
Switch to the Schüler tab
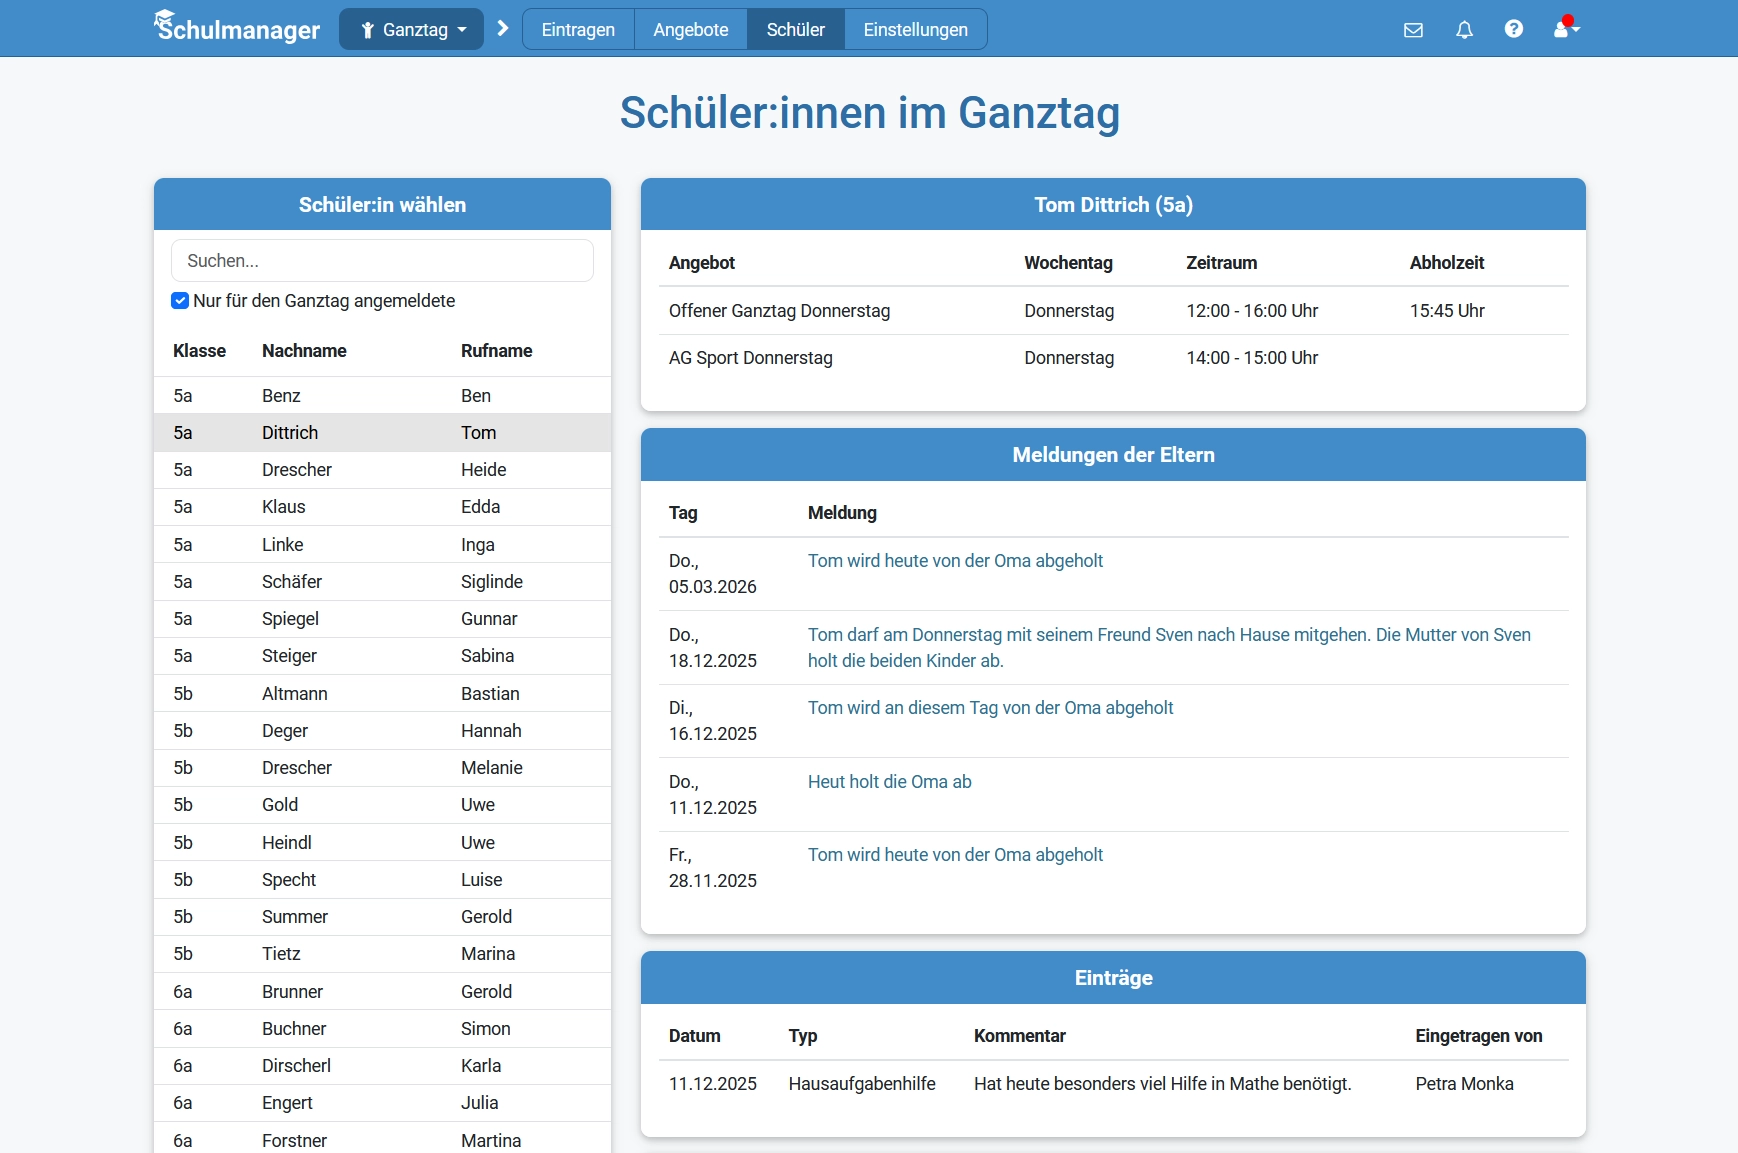[x=796, y=29]
